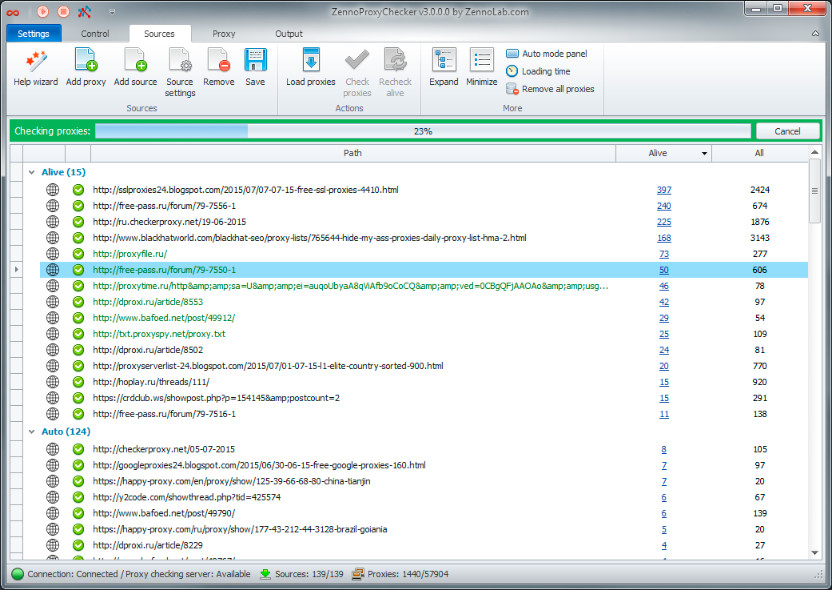The width and height of the screenshot is (832, 590).
Task: Click the checking proxies progress bar
Action: pos(423,131)
